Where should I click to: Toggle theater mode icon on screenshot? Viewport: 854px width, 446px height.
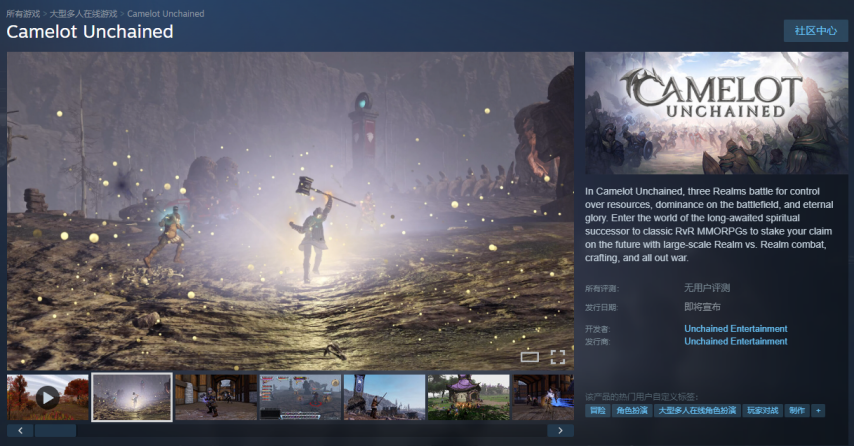click(x=529, y=357)
